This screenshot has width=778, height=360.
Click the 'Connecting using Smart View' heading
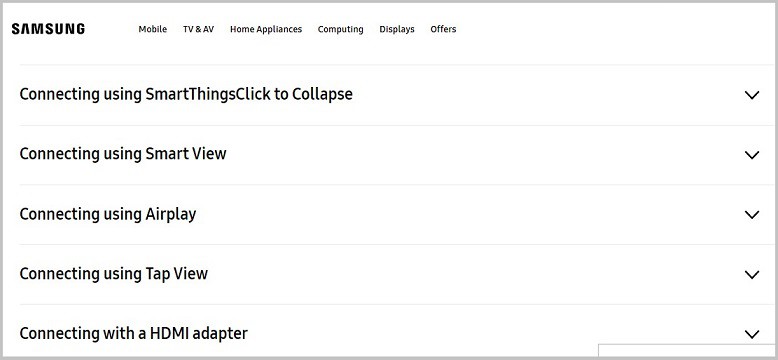click(x=123, y=154)
